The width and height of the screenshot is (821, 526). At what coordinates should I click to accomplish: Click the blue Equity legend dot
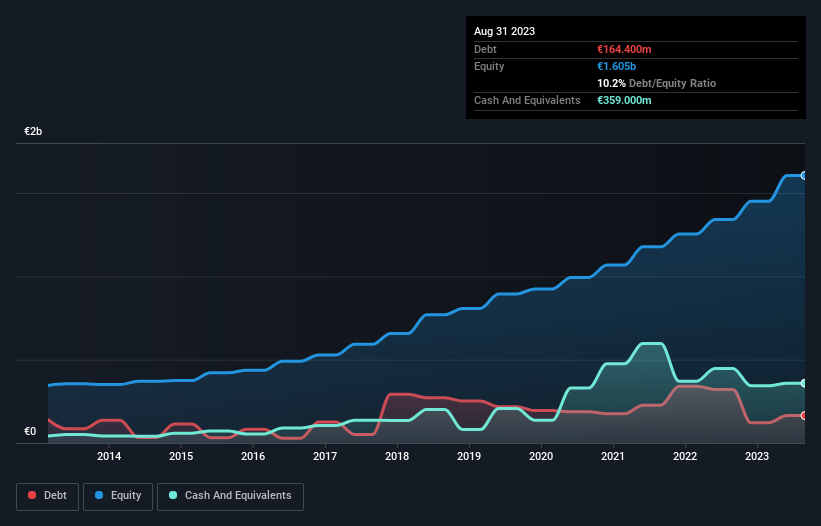click(99, 495)
